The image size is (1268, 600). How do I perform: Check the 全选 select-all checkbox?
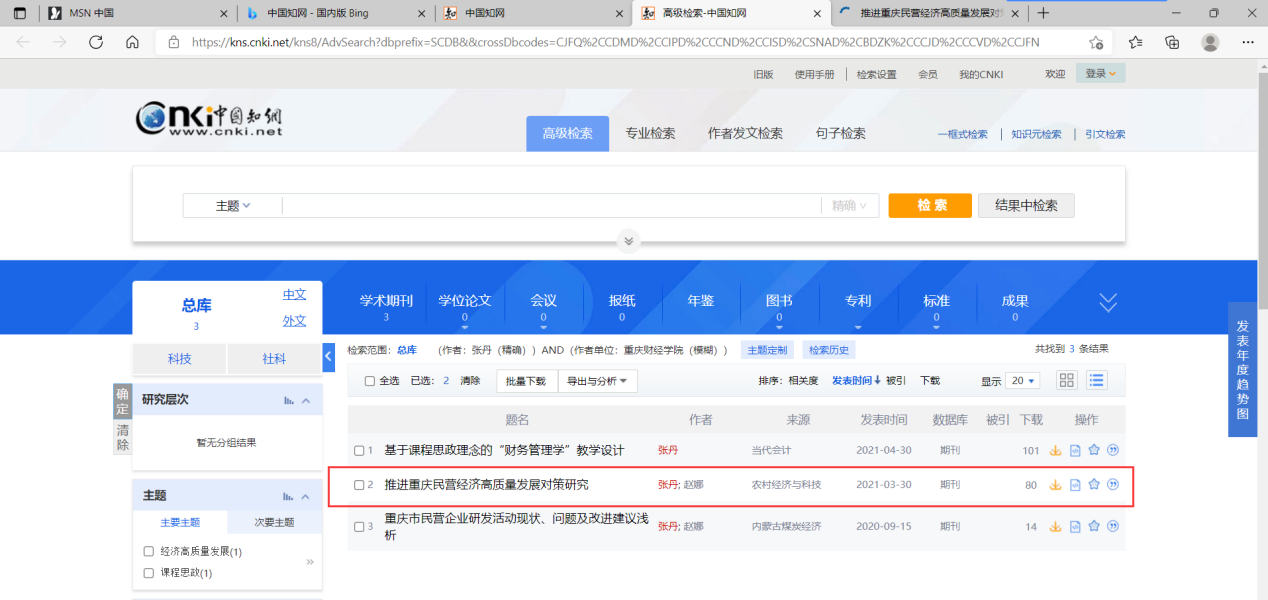point(370,381)
